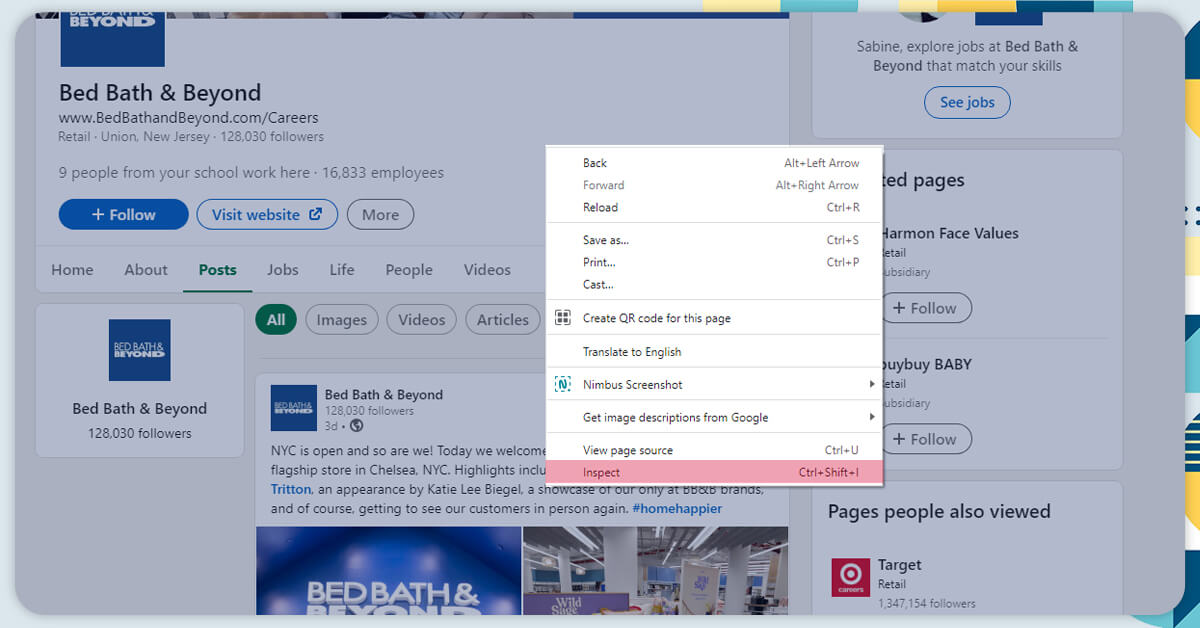Switch to the People tab
1200x628 pixels.
(x=409, y=270)
